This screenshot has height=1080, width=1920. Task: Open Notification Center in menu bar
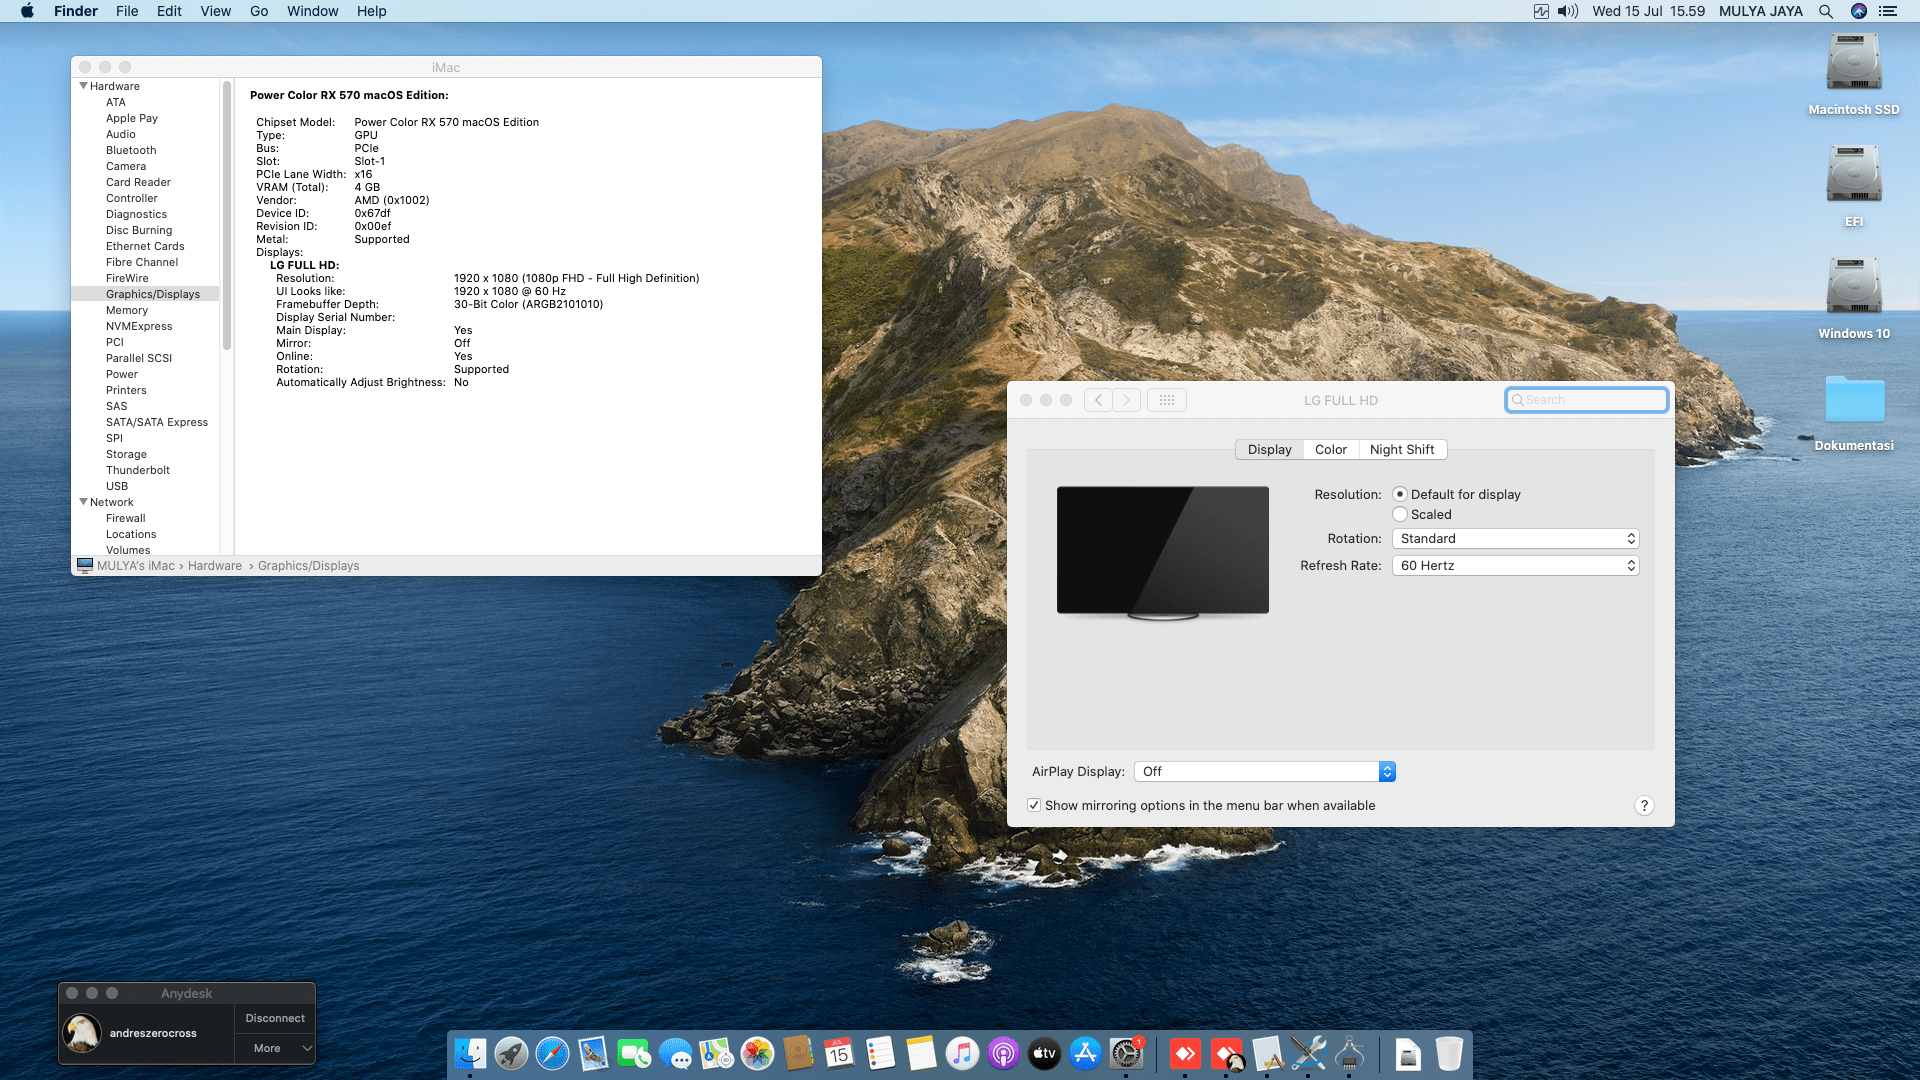tap(1888, 11)
